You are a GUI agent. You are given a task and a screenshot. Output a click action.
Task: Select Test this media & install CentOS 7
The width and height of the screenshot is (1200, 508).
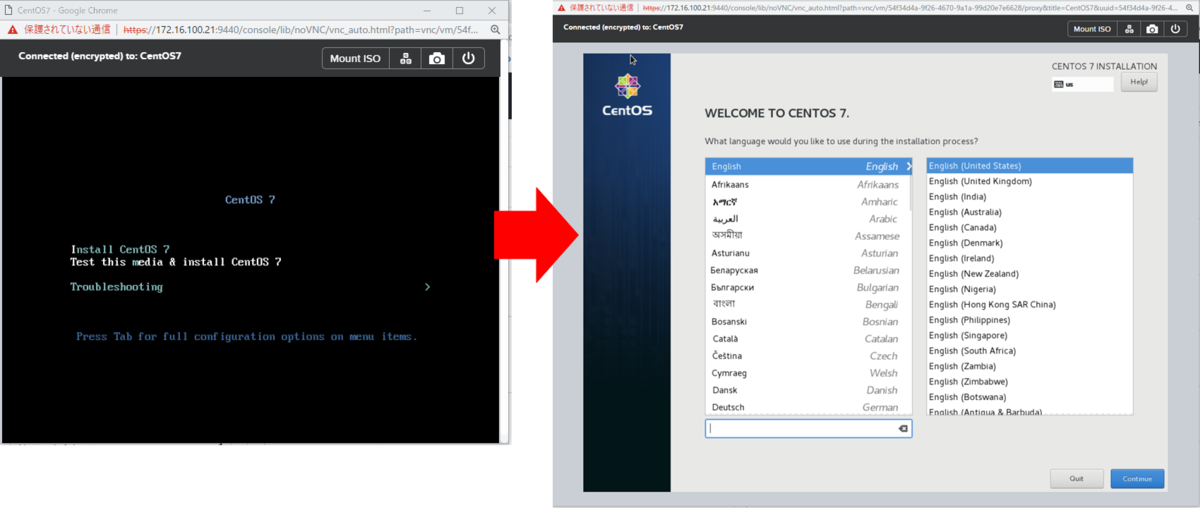point(176,262)
